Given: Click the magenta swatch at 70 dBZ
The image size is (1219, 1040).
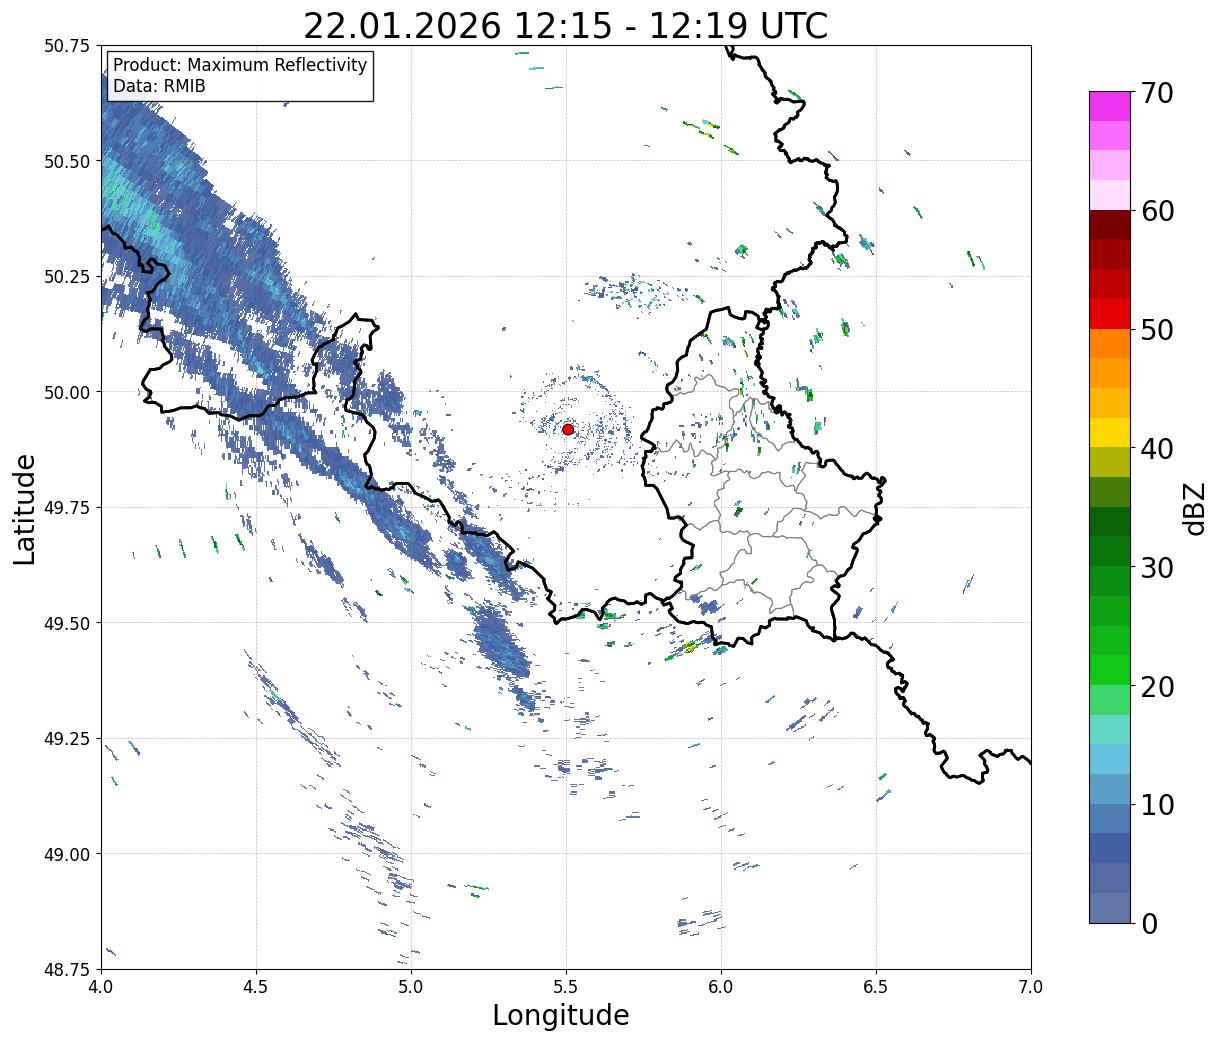Looking at the screenshot, I should 1110,106.
